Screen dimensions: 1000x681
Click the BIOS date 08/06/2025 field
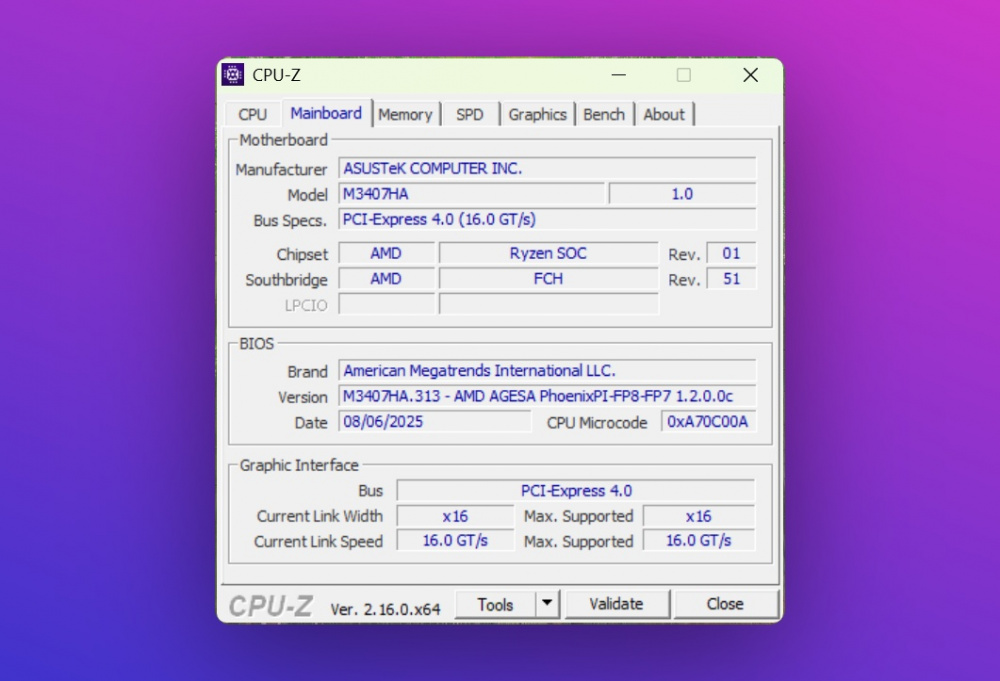point(435,421)
